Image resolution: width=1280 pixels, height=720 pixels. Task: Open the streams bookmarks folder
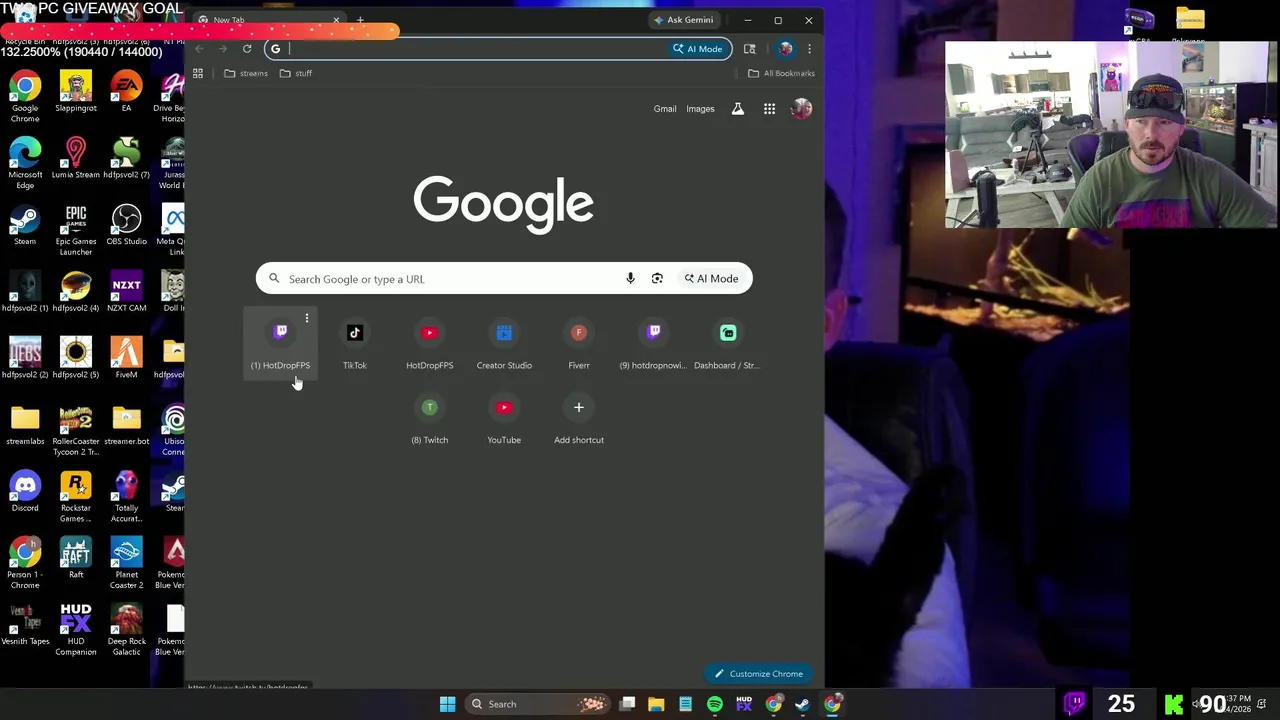click(246, 73)
